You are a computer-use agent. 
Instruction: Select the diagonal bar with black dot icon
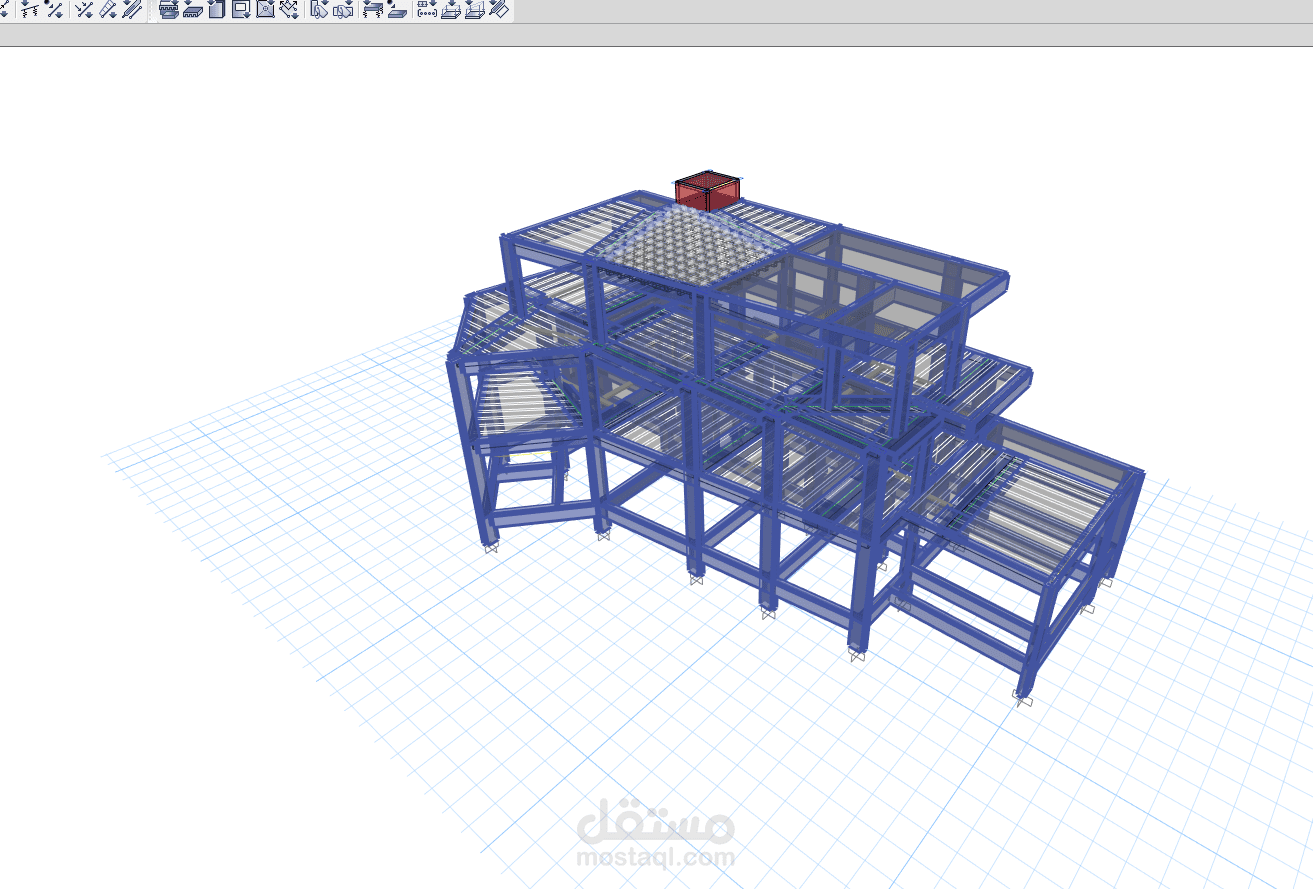coord(54,10)
